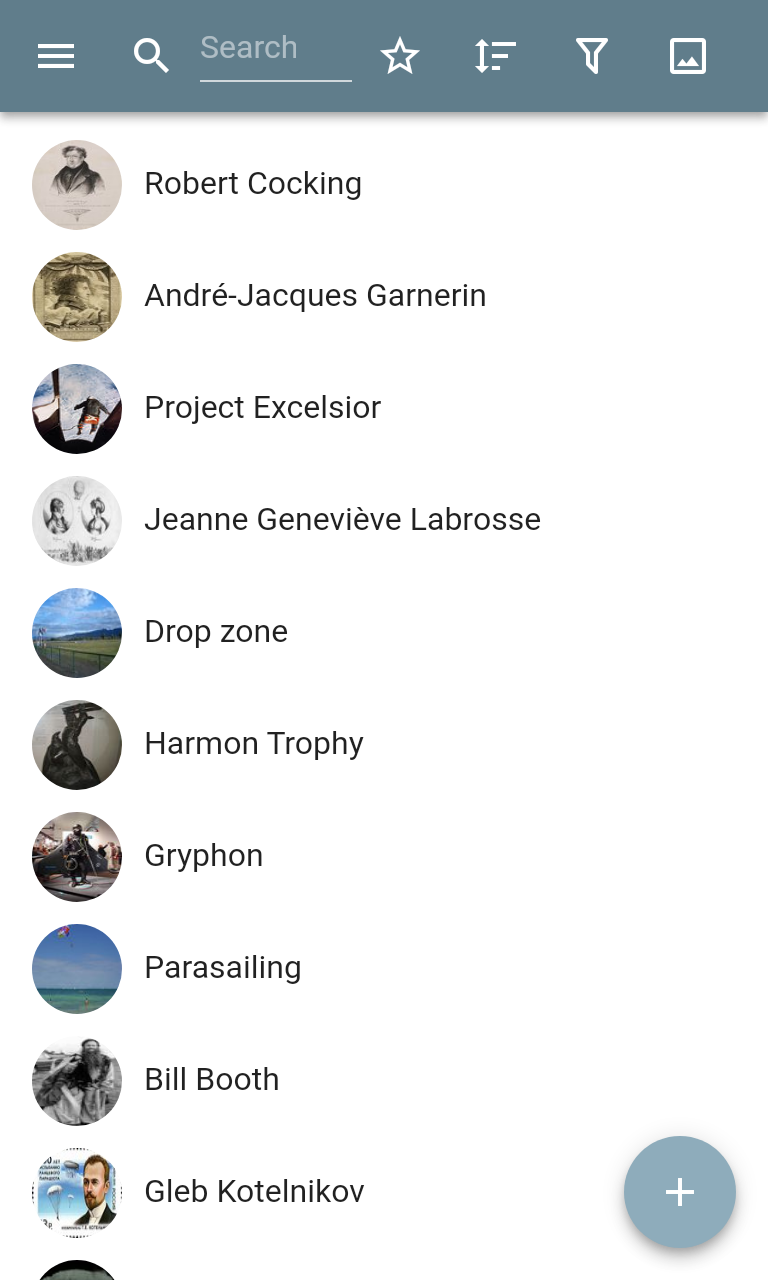Select Jeanne Geneviève Labrosse entry
This screenshot has height=1280, width=768.
tap(384, 520)
